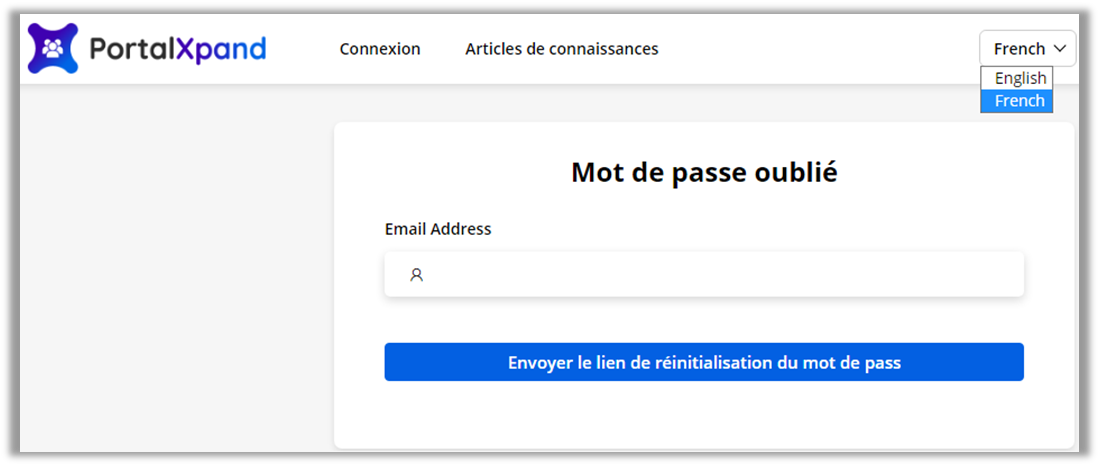Open the Connexion page
The width and height of the screenshot is (1100, 466).
(380, 49)
